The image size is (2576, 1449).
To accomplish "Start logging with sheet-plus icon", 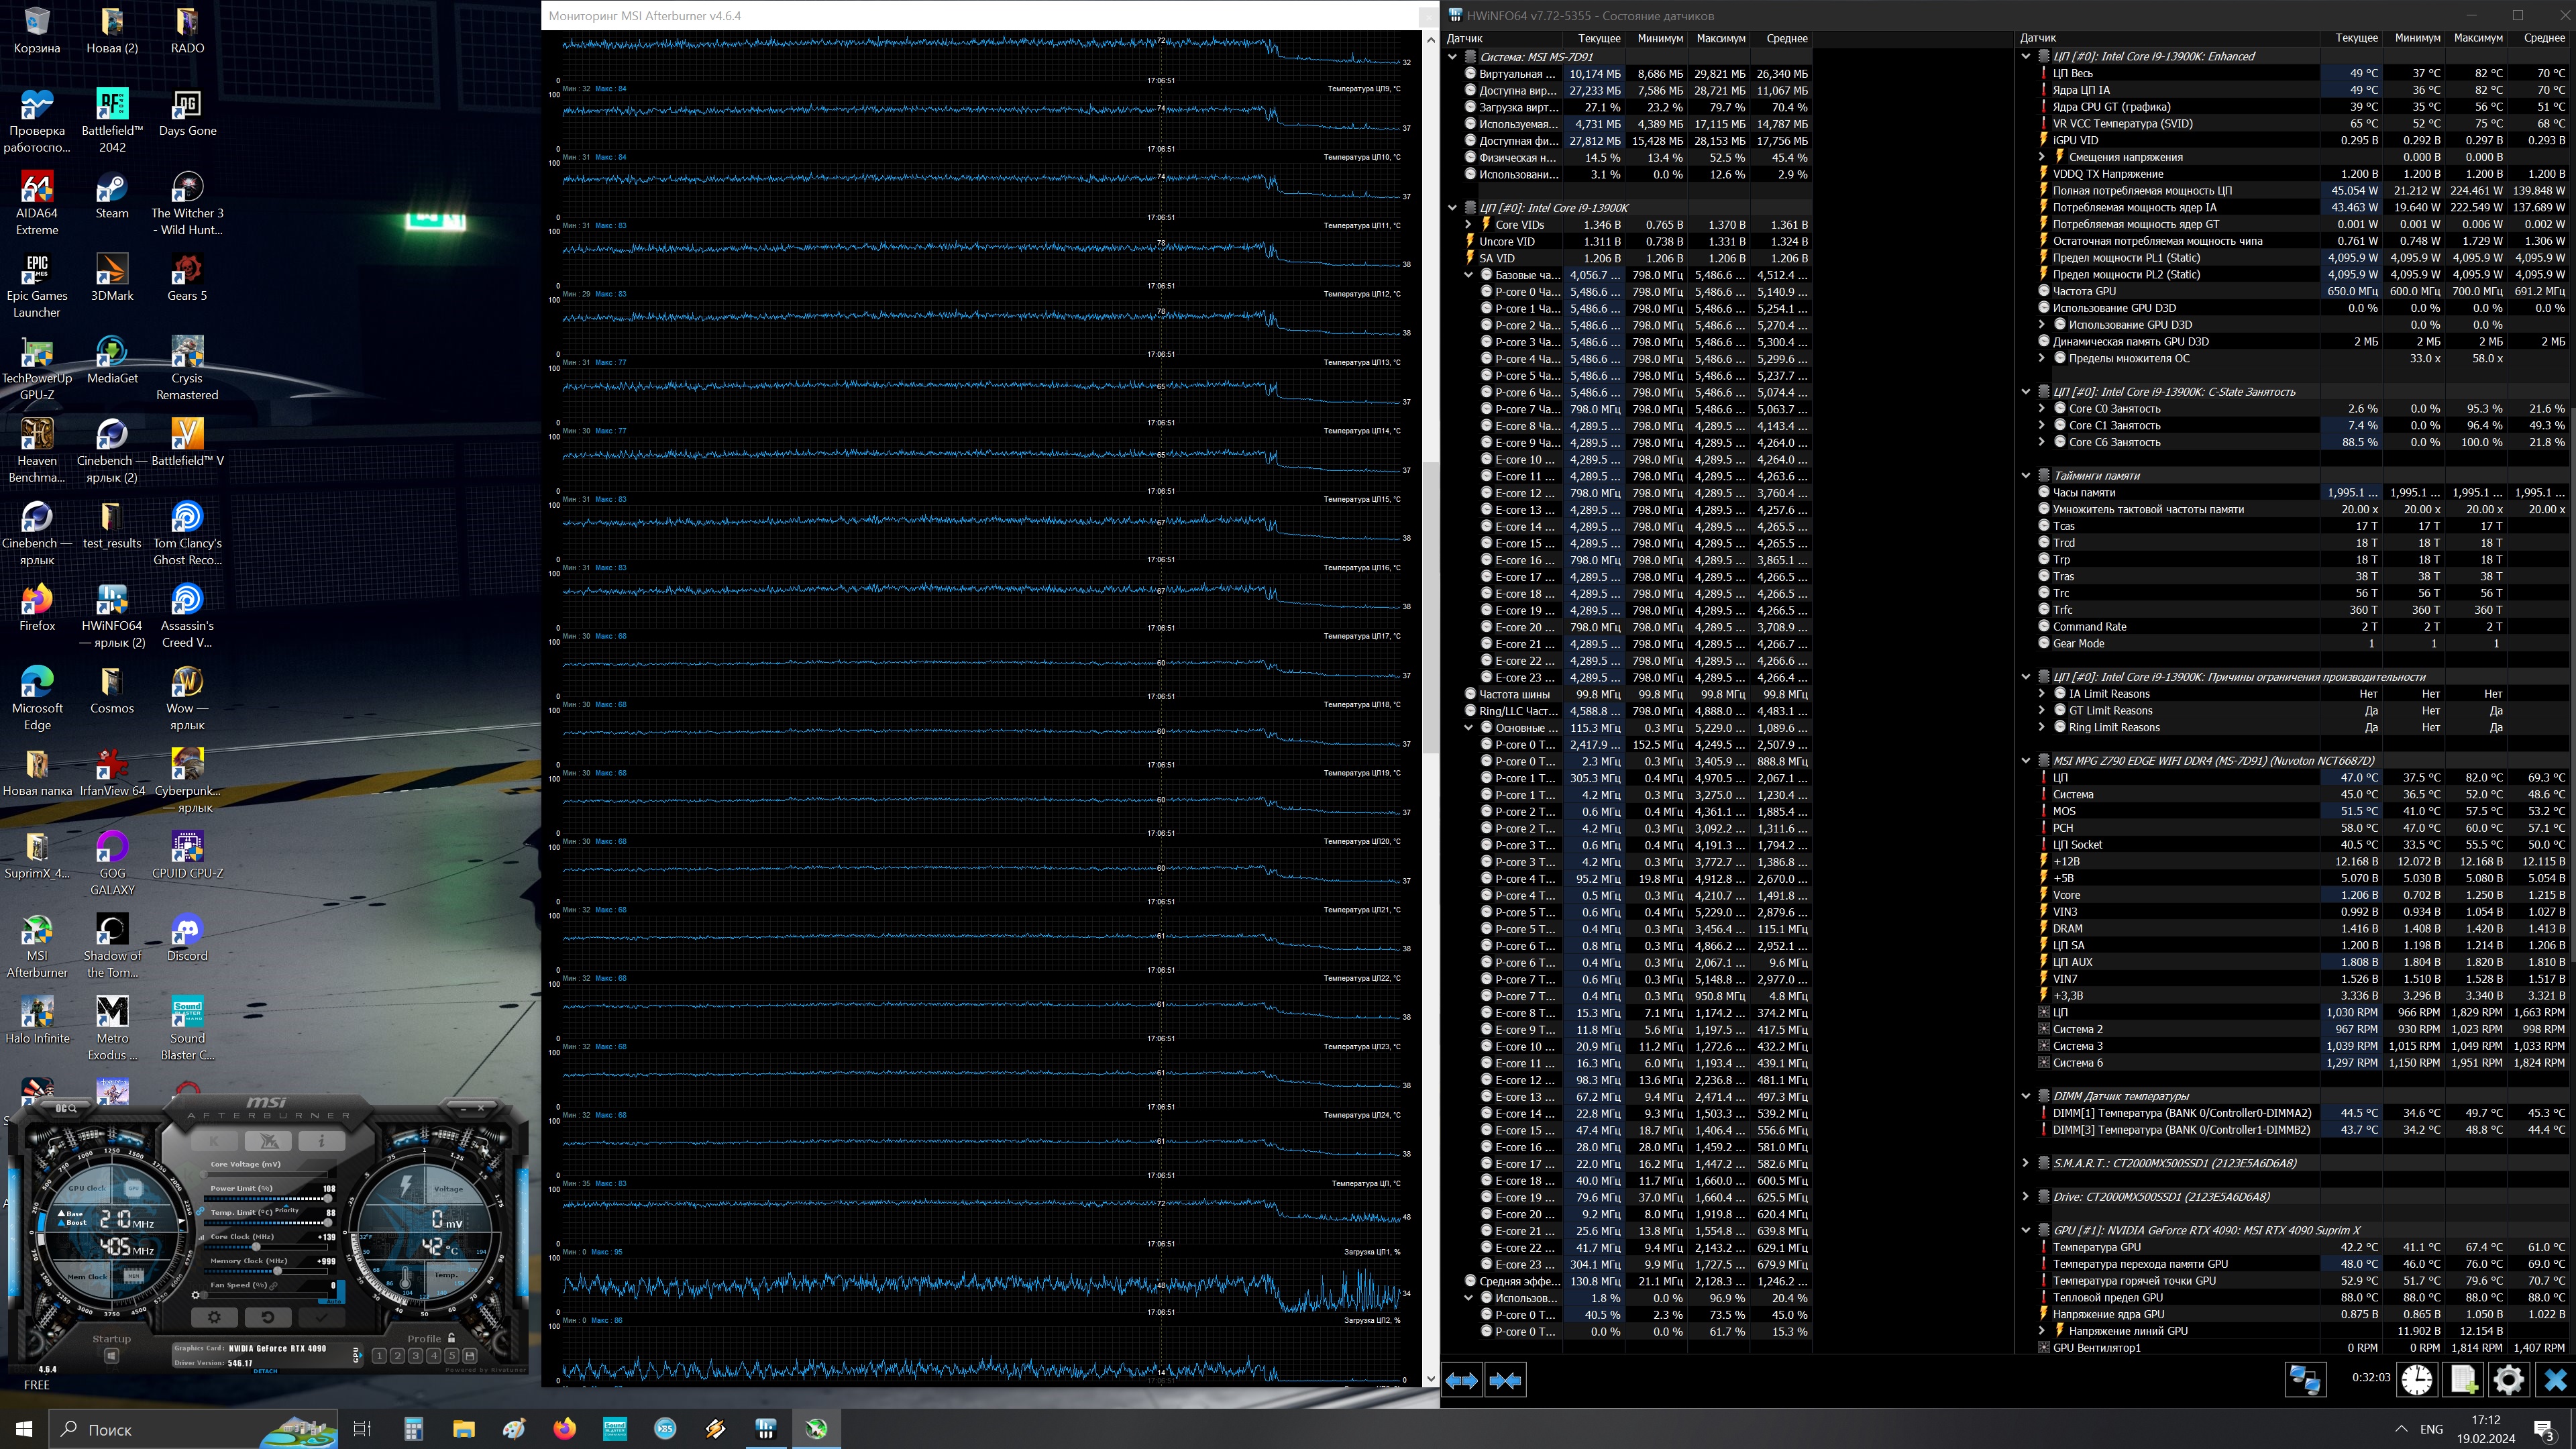I will (x=2463, y=1380).
